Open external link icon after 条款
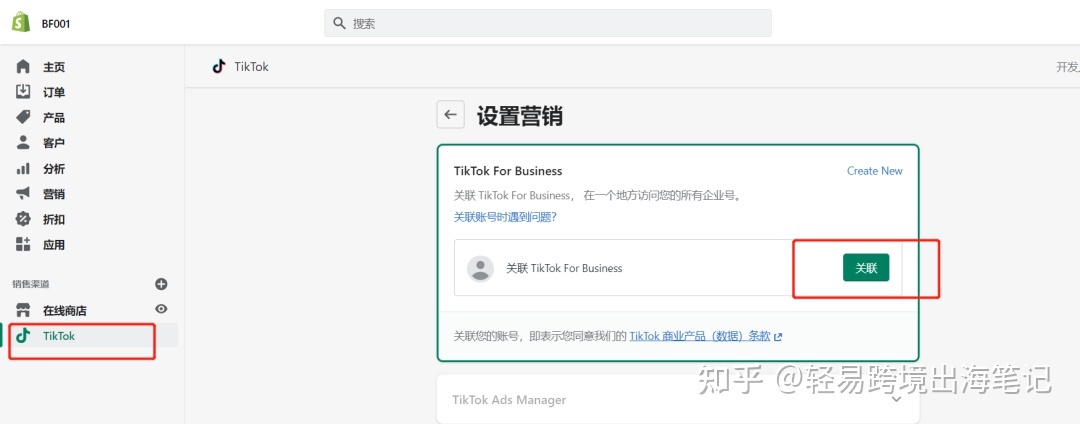This screenshot has width=1080, height=424. point(778,337)
